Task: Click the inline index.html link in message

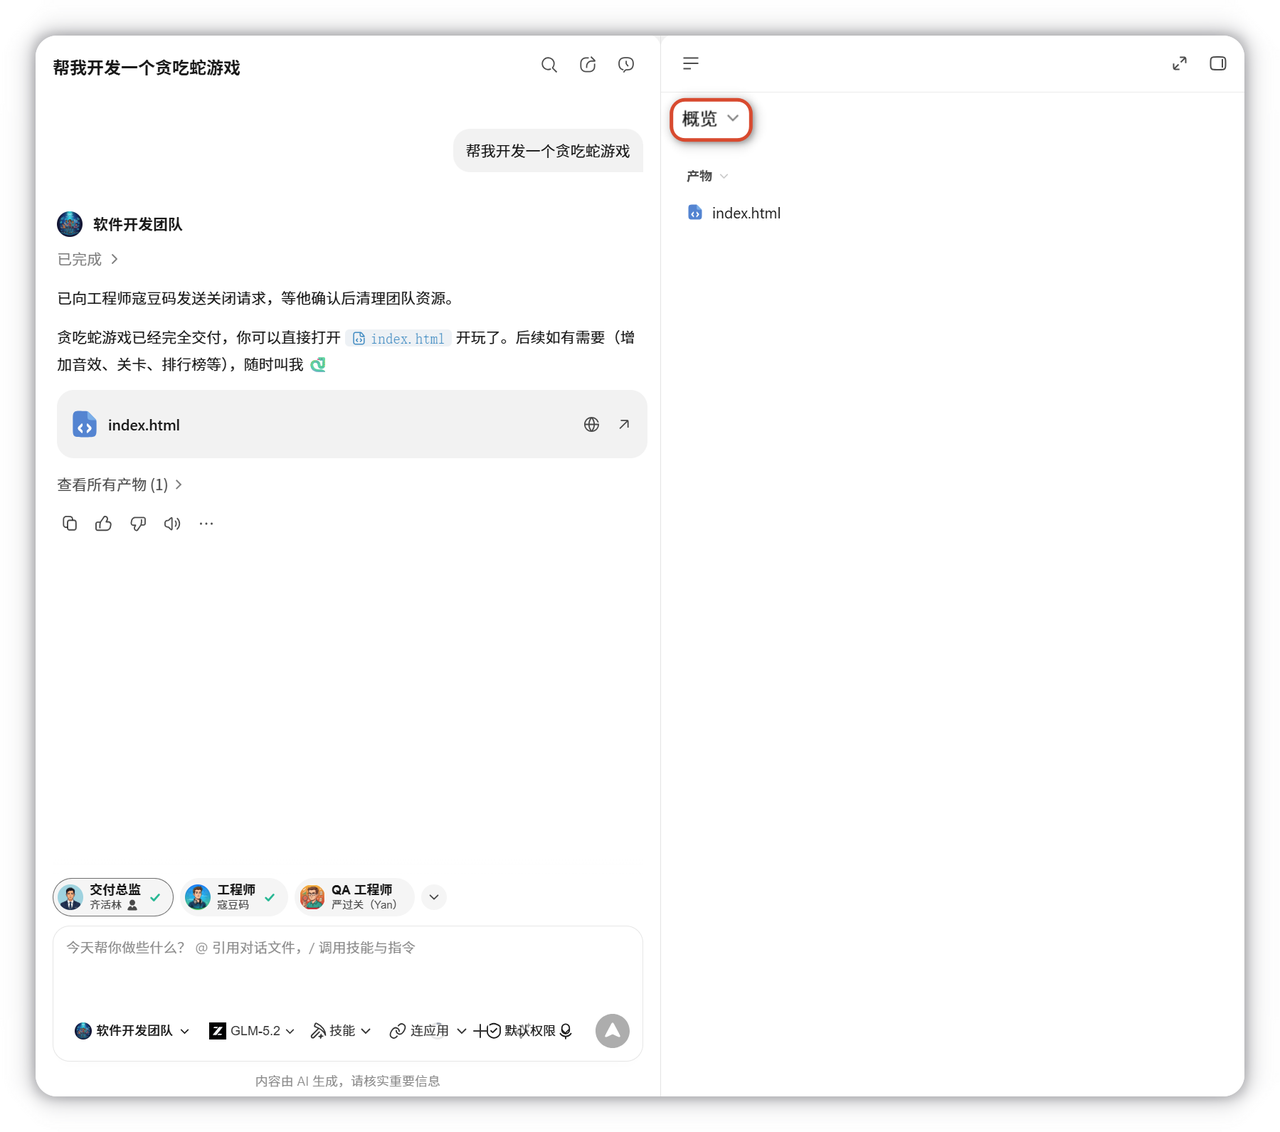Action: (x=398, y=339)
